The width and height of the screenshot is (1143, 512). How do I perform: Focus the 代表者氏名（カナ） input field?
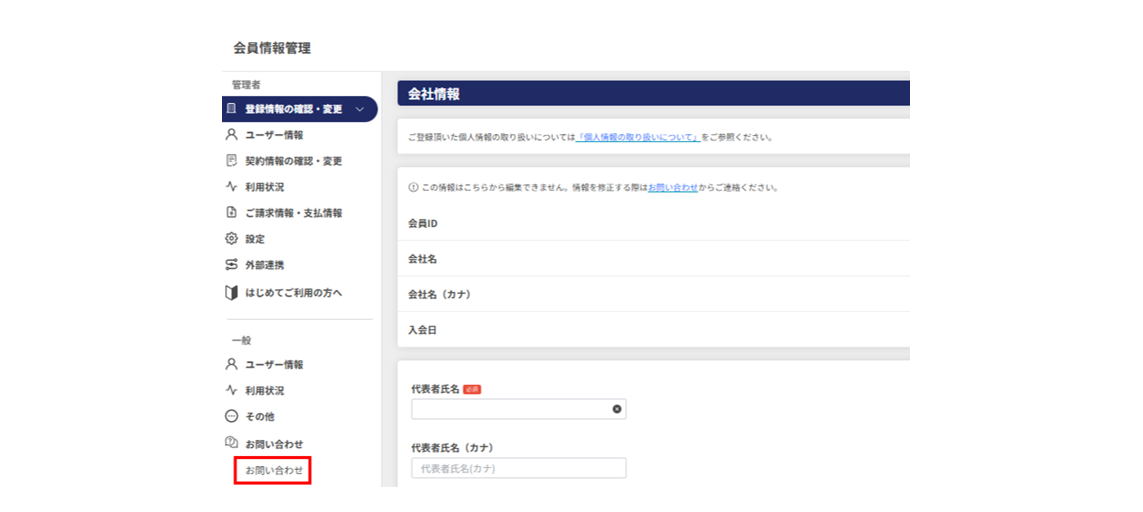tap(518, 468)
